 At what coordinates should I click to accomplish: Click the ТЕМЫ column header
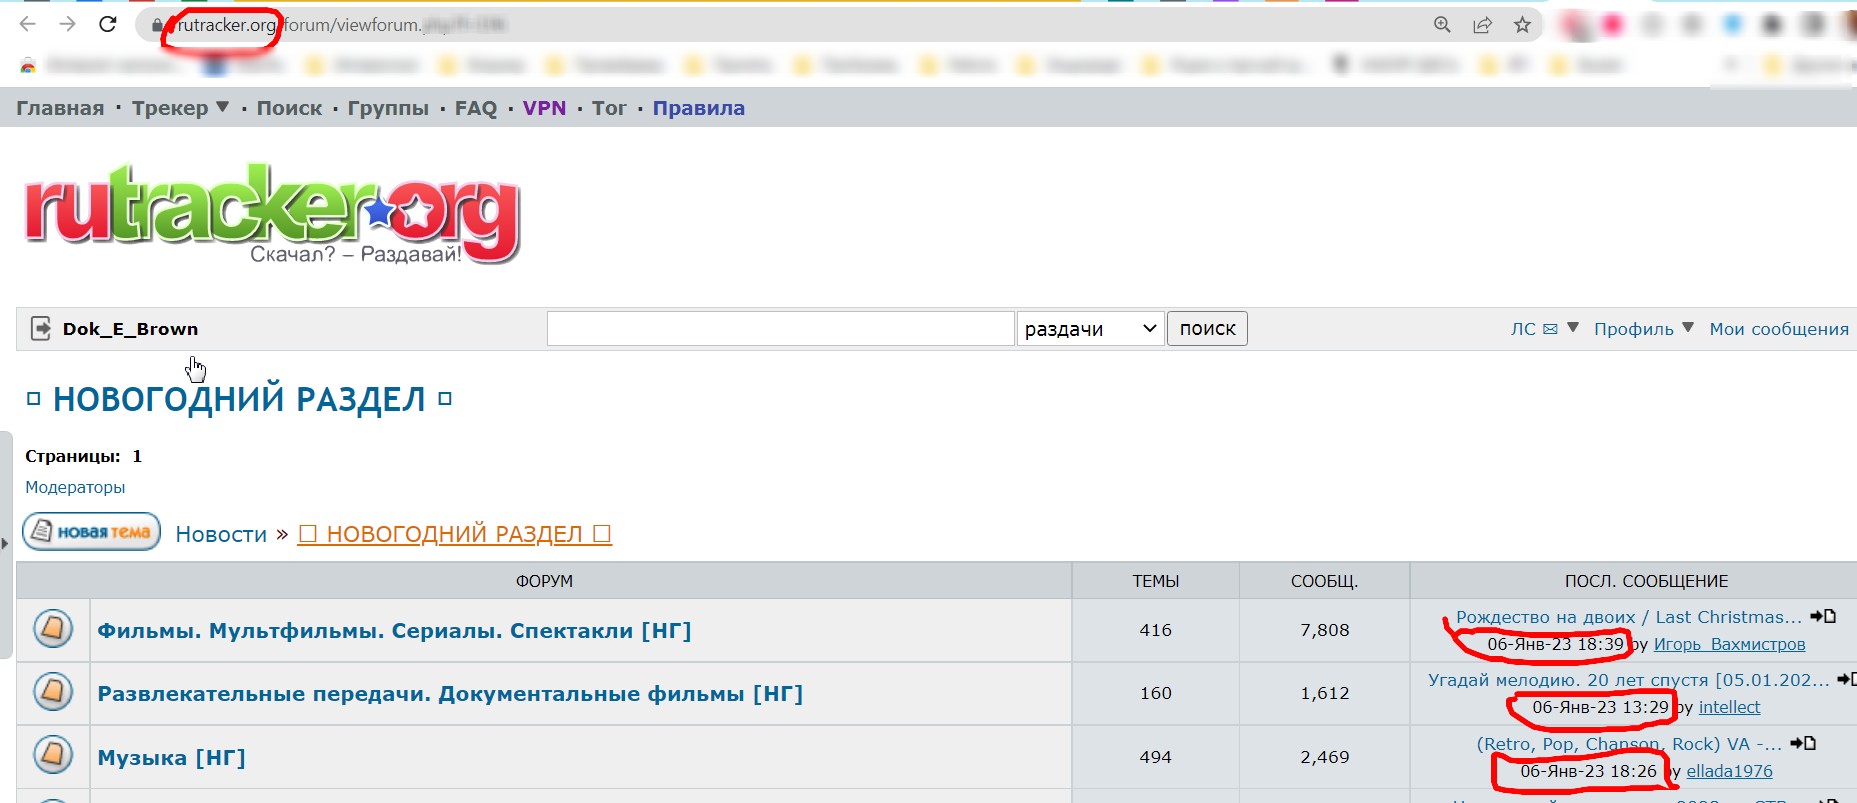tap(1155, 581)
